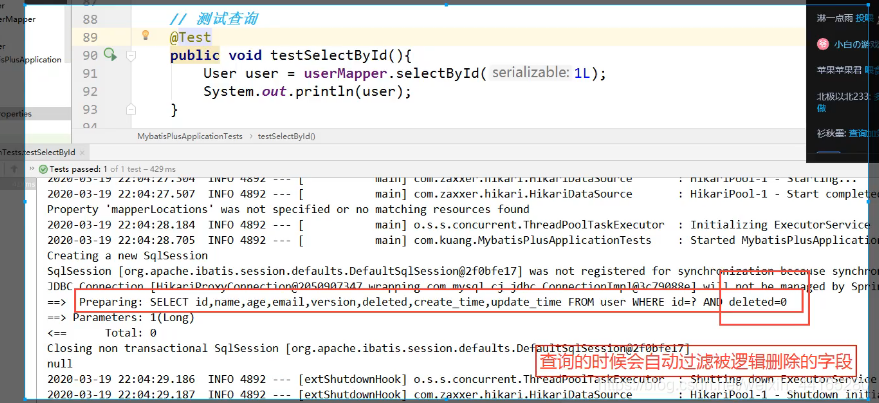Screen dimensions: 879x403
Task: Click the 'JDBC Connection [HikariProxyConnection' console line
Action: pyautogui.click(x=462, y=286)
